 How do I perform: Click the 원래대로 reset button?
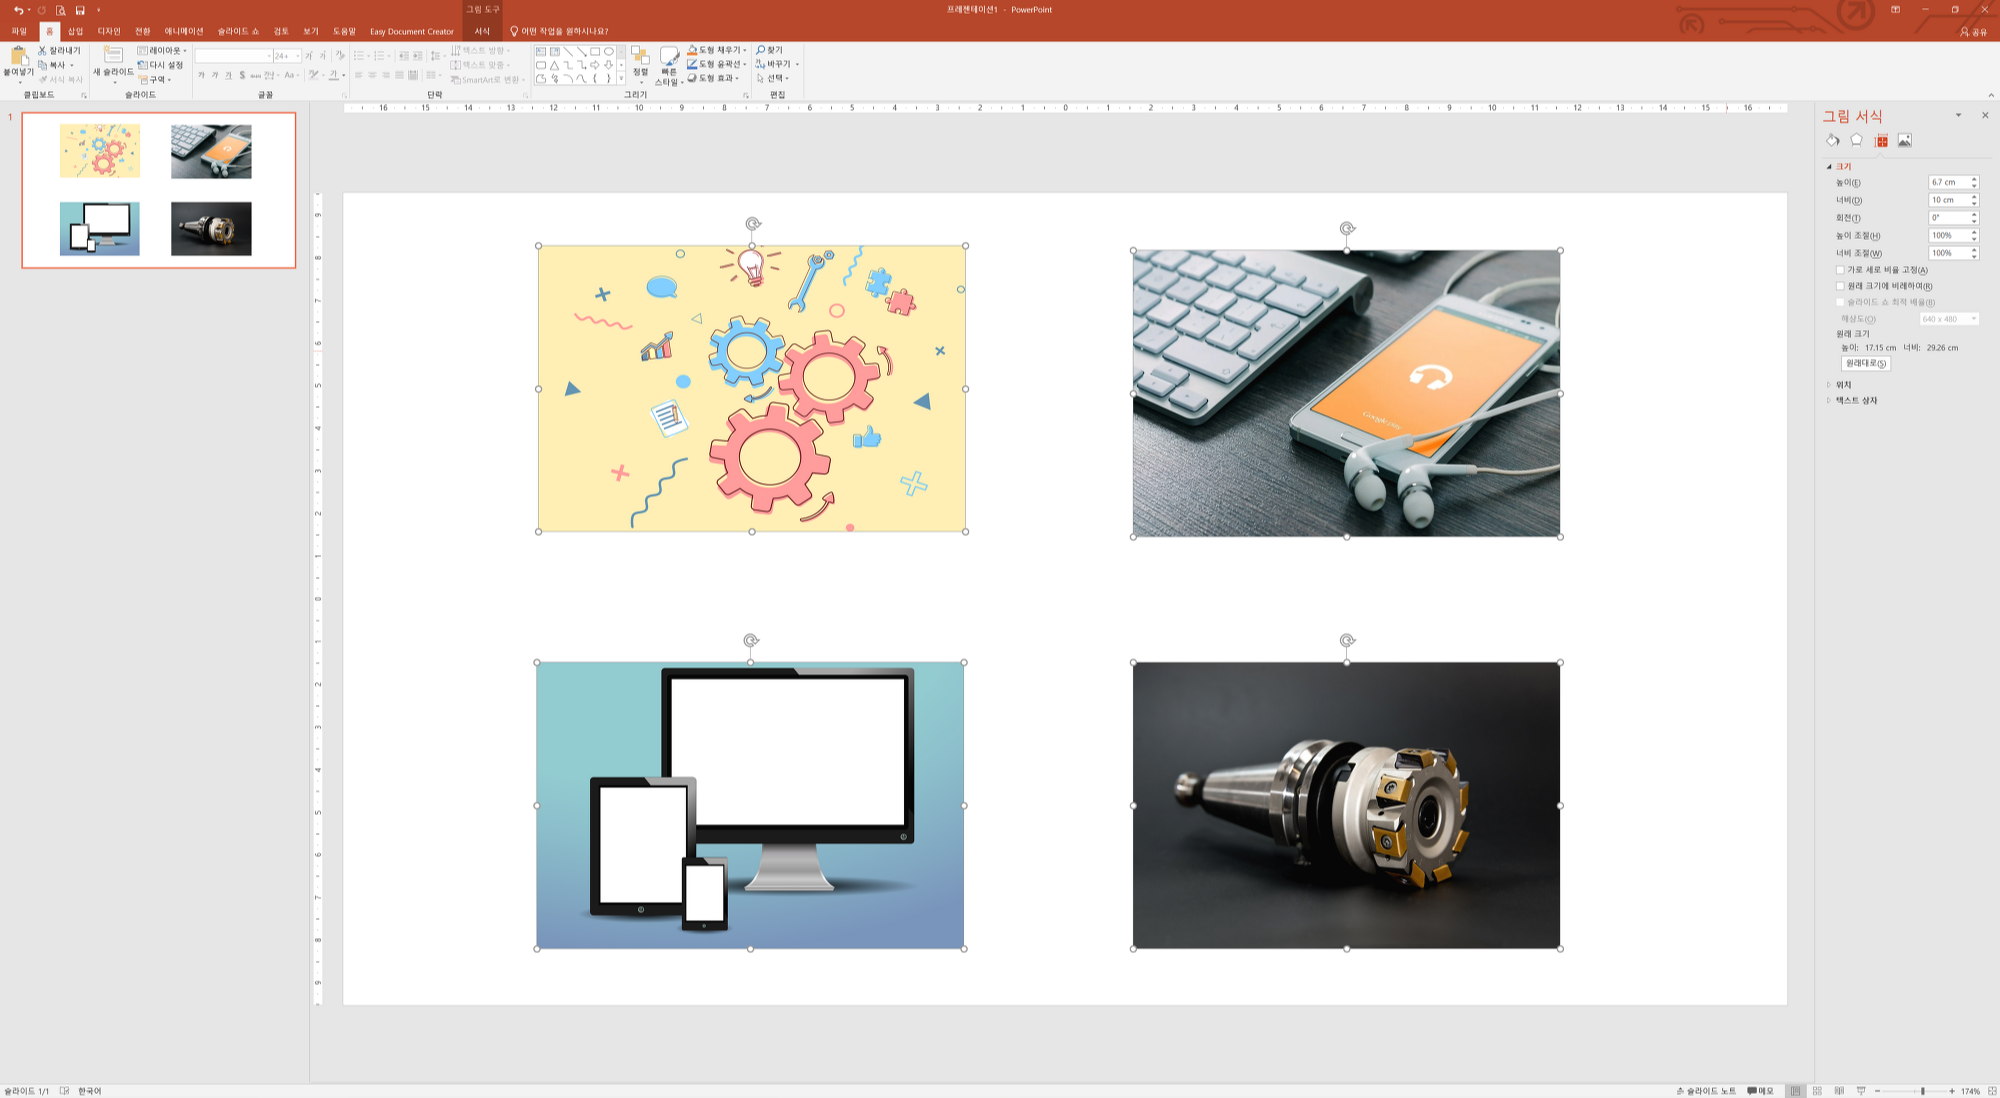(x=1865, y=364)
